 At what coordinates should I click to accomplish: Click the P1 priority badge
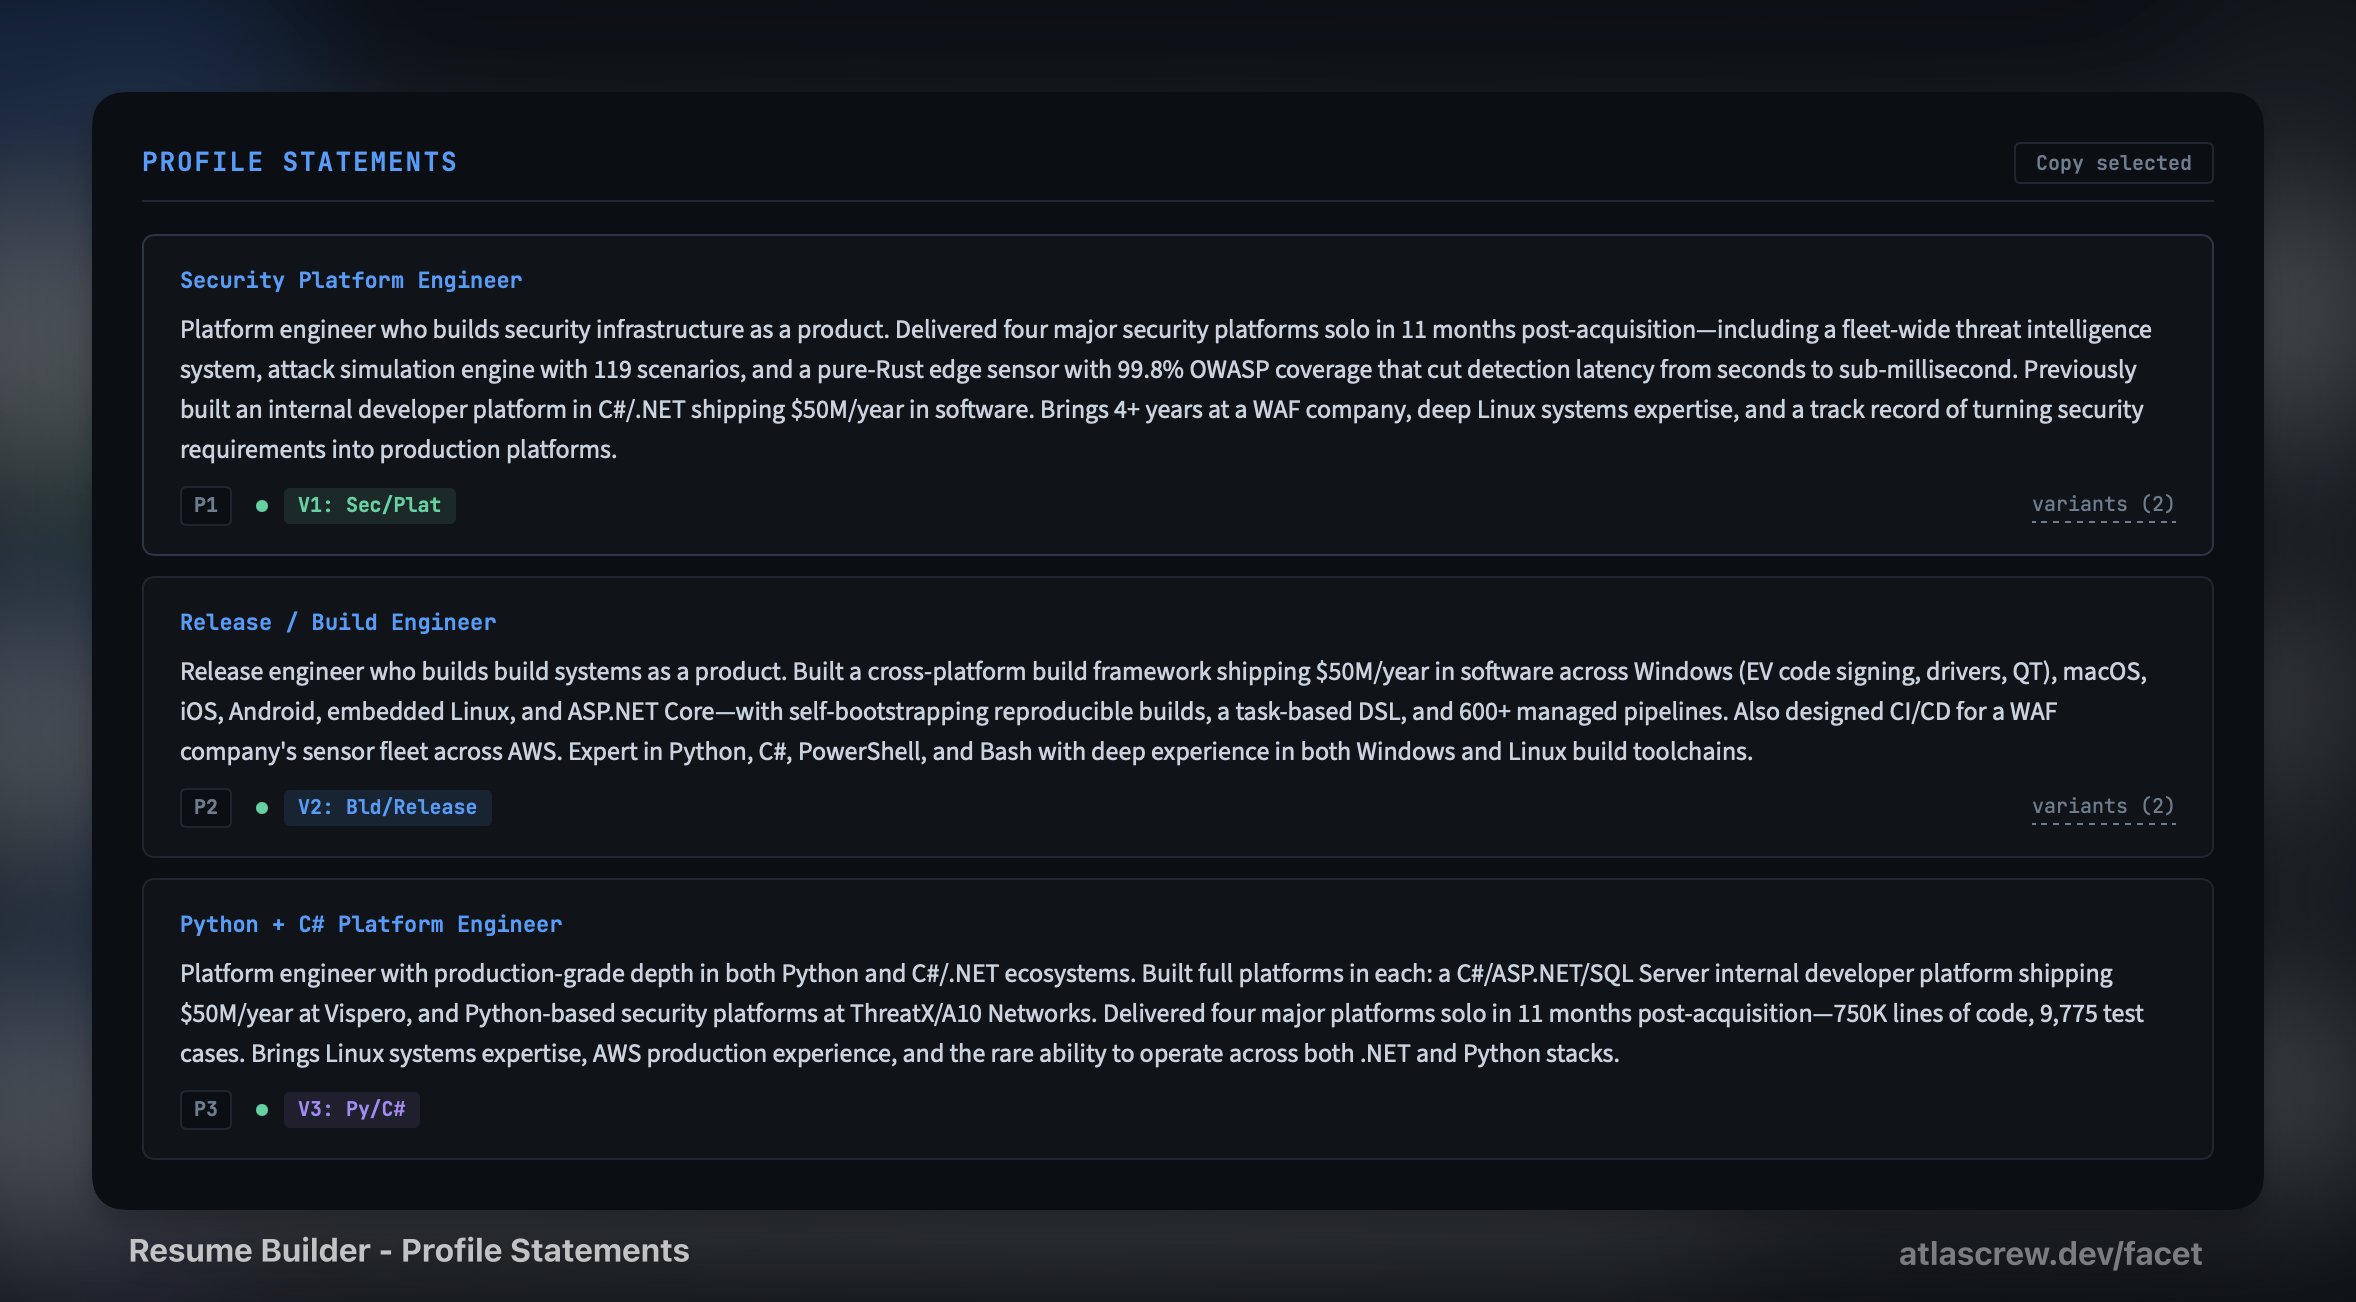[206, 506]
